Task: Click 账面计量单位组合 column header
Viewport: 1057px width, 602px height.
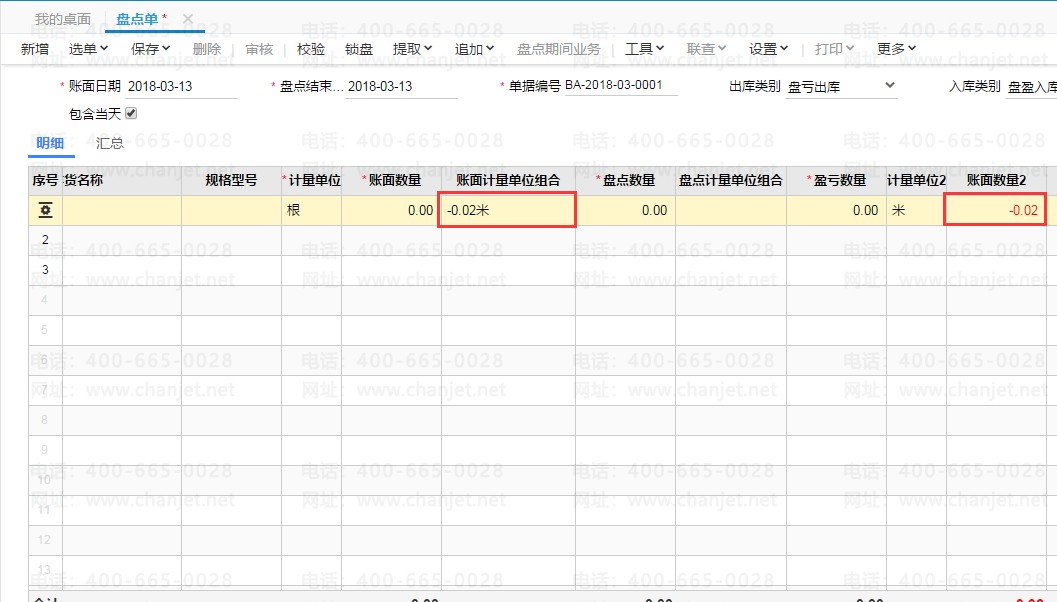Action: tap(508, 180)
